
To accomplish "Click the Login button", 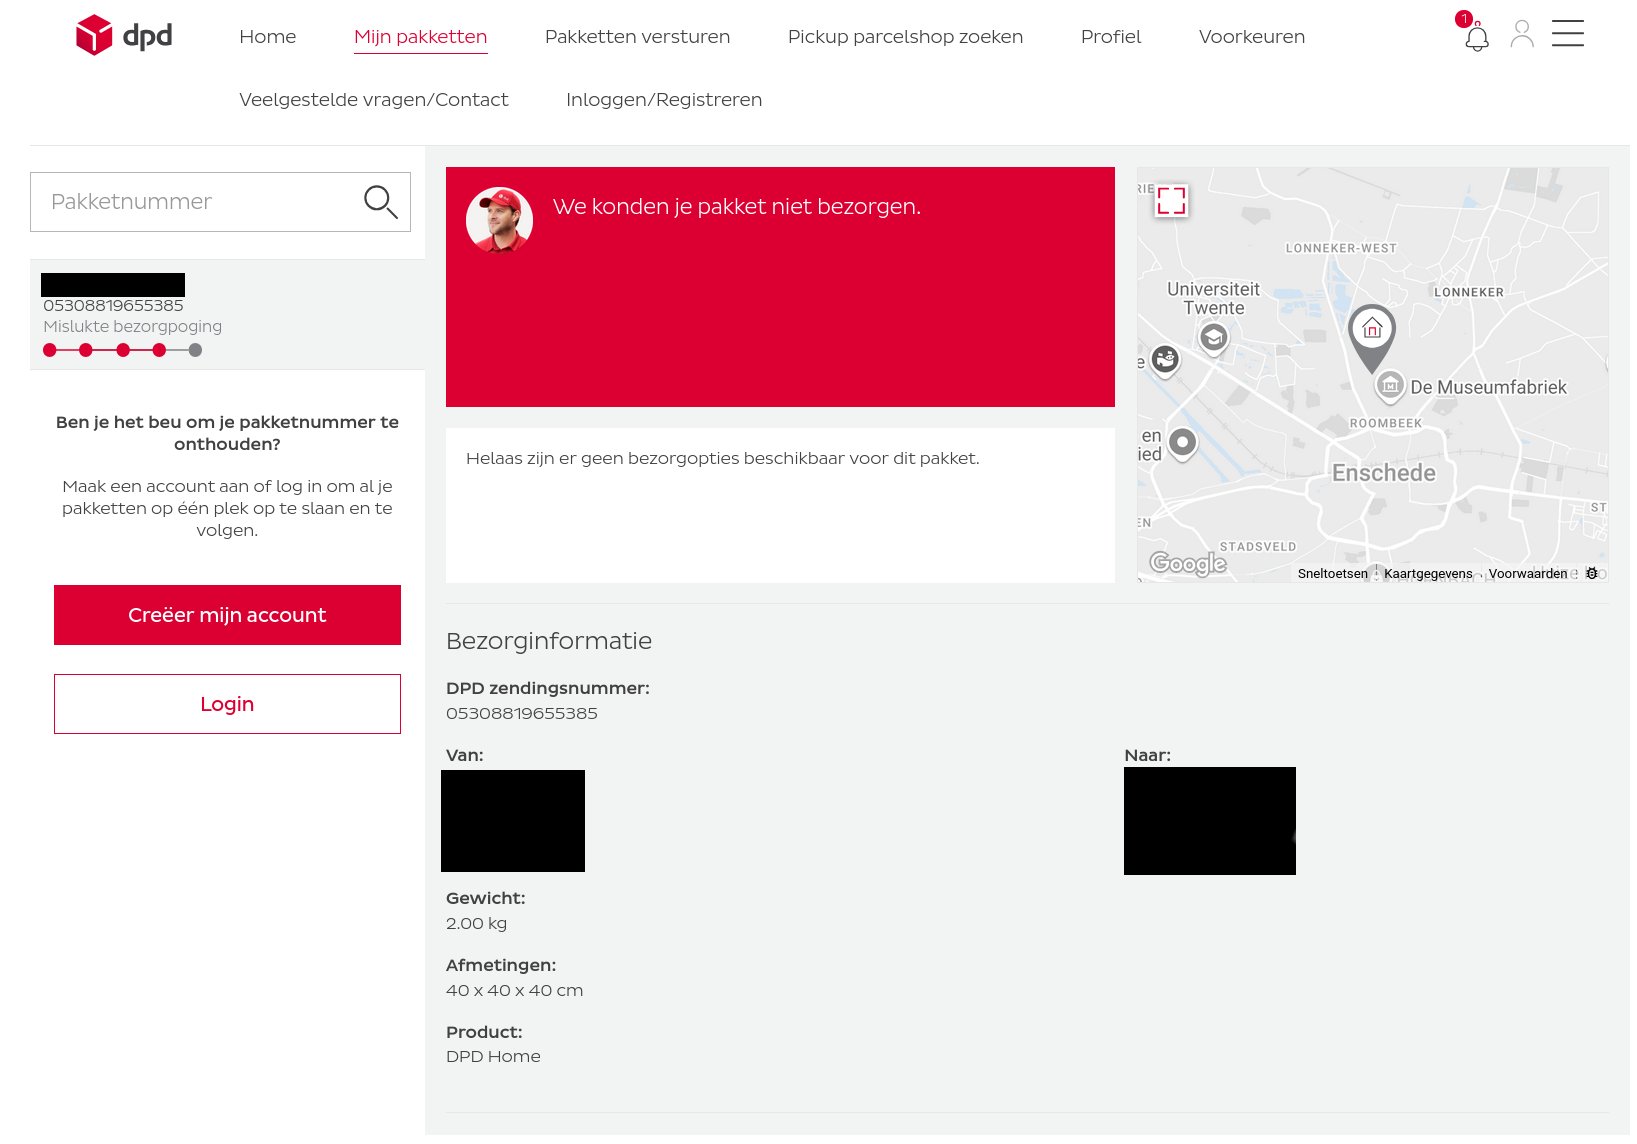I will (x=227, y=704).
